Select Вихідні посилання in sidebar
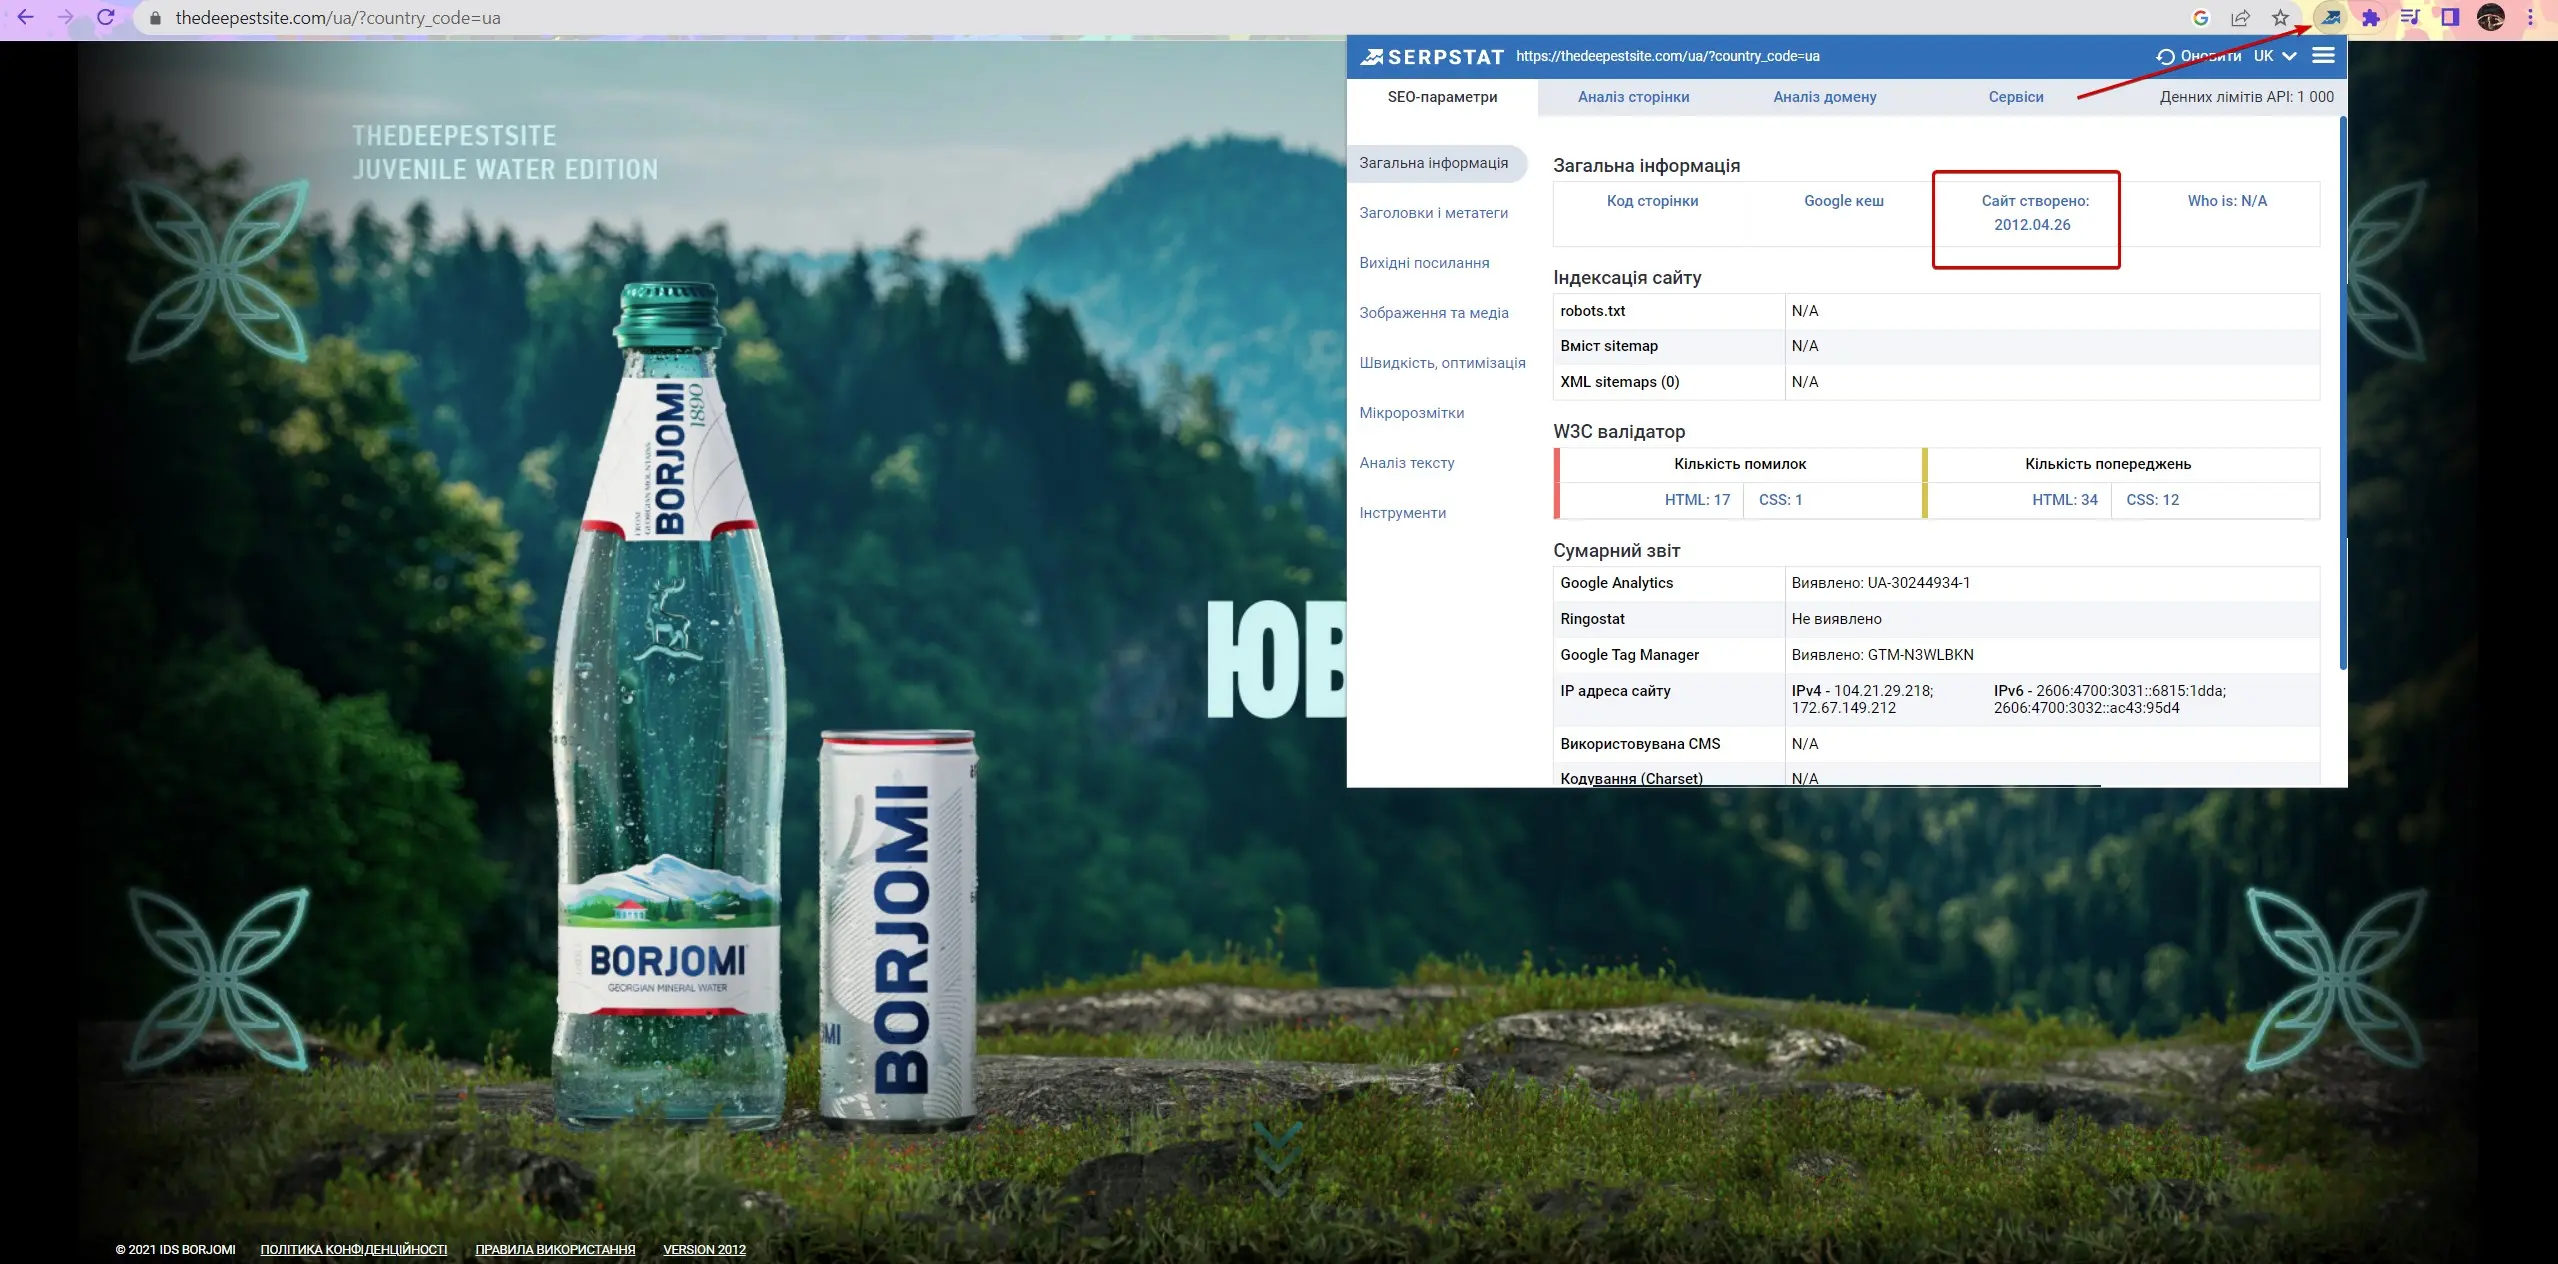 [1424, 263]
